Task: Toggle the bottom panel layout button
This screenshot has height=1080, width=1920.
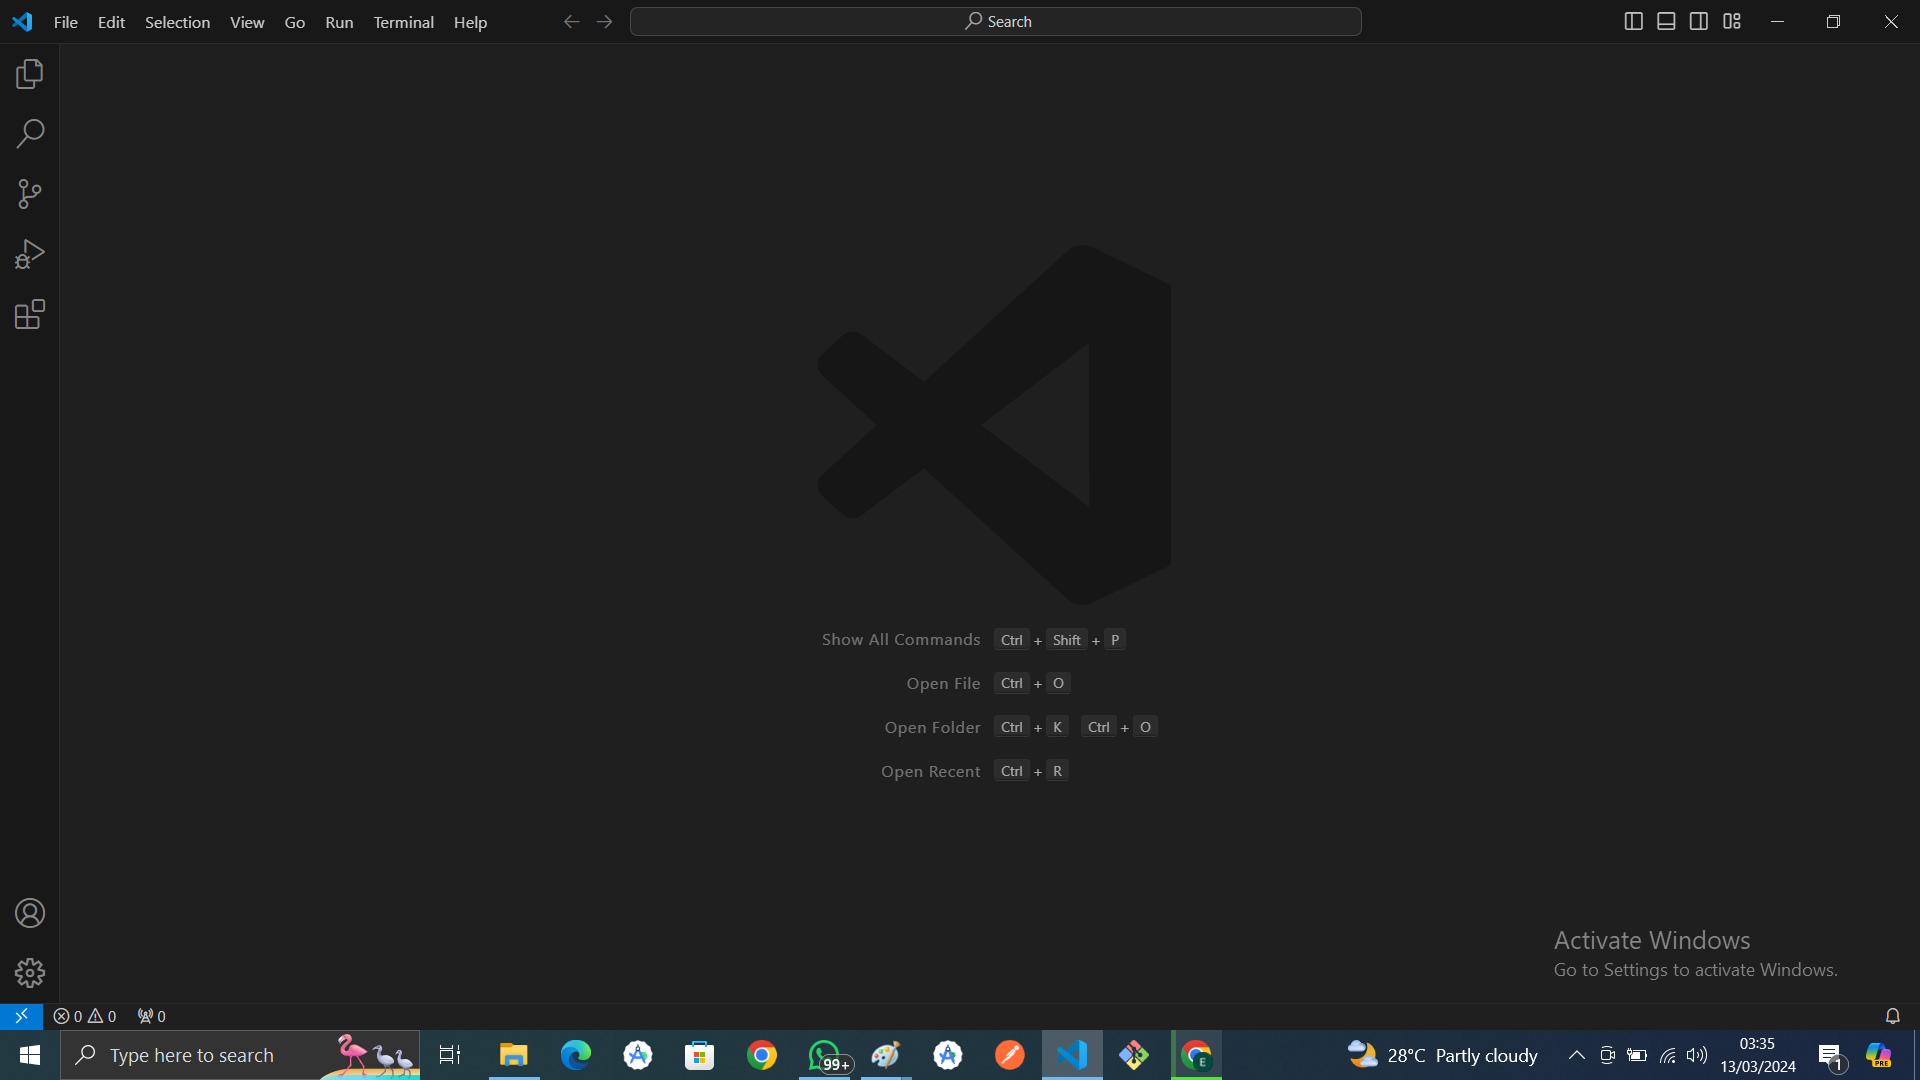Action: pyautogui.click(x=1666, y=21)
